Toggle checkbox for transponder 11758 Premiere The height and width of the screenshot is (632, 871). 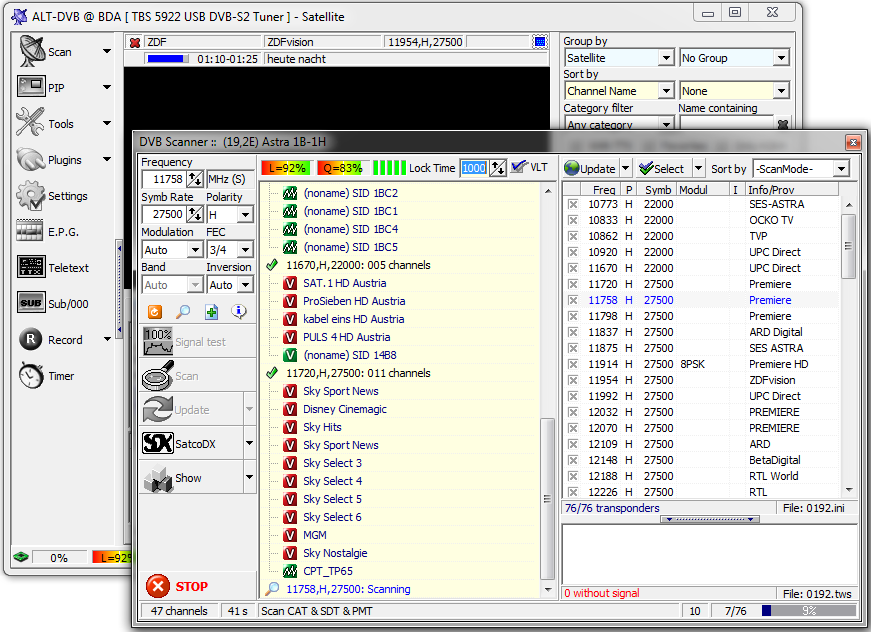coord(573,300)
